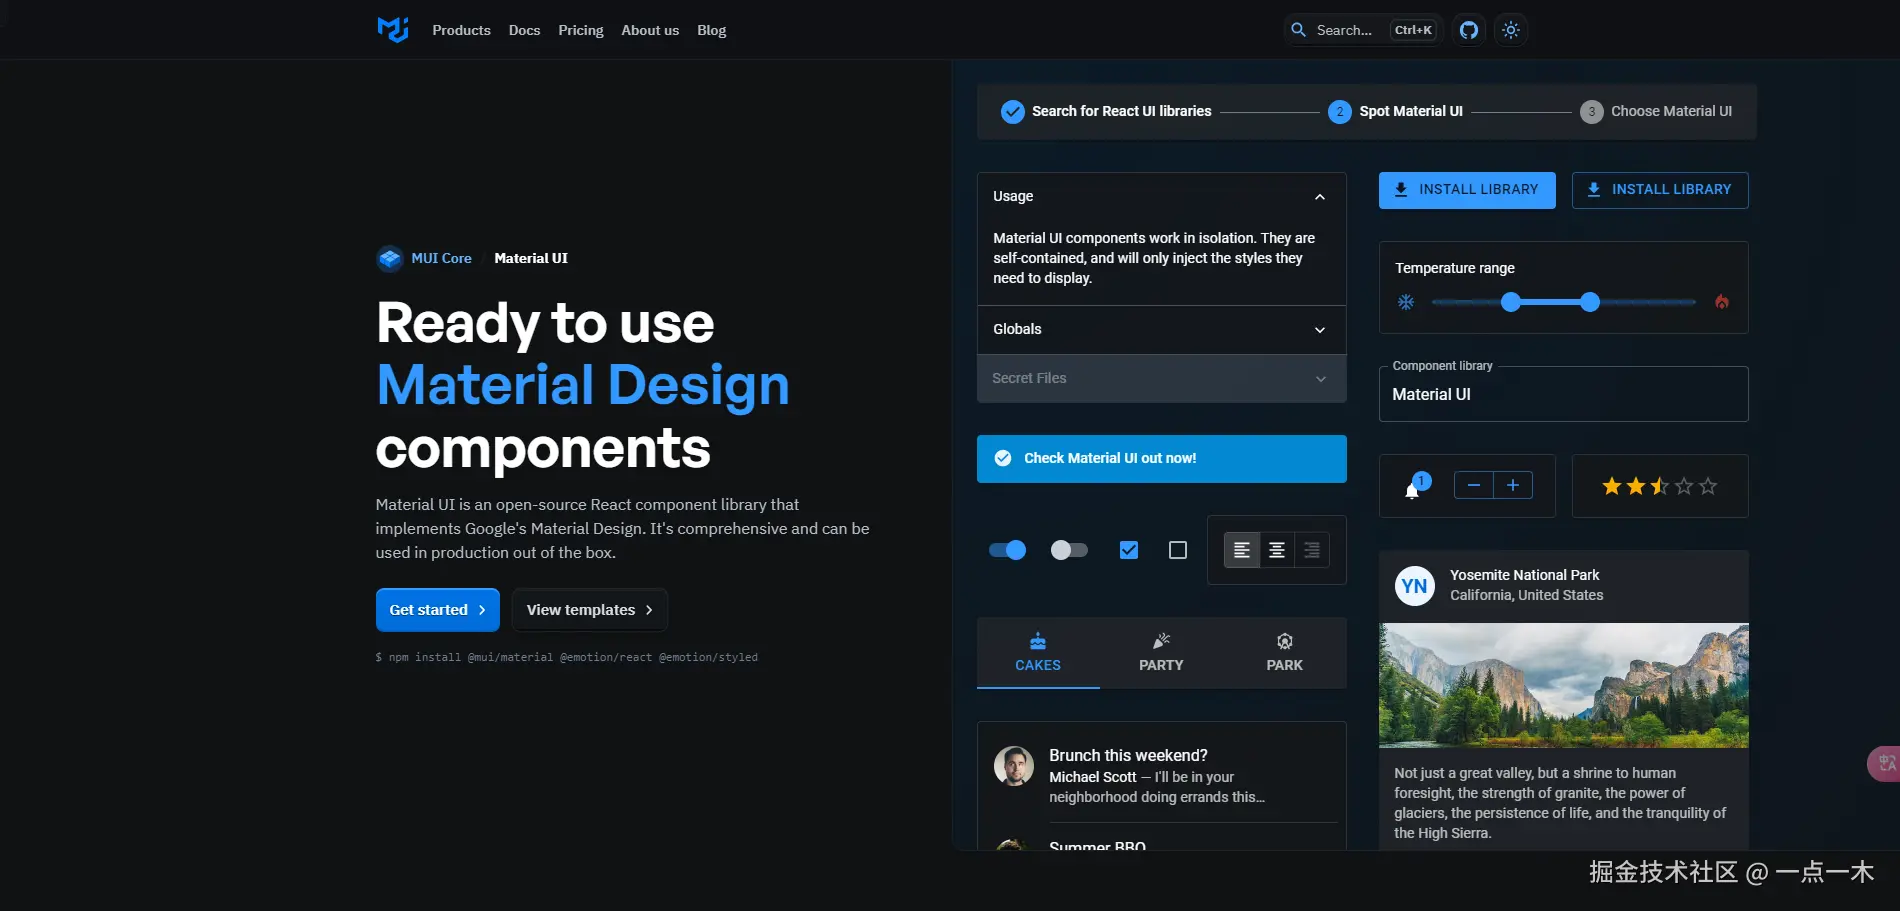The width and height of the screenshot is (1900, 911).
Task: Click the MUI Core cube icon
Action: (x=390, y=258)
